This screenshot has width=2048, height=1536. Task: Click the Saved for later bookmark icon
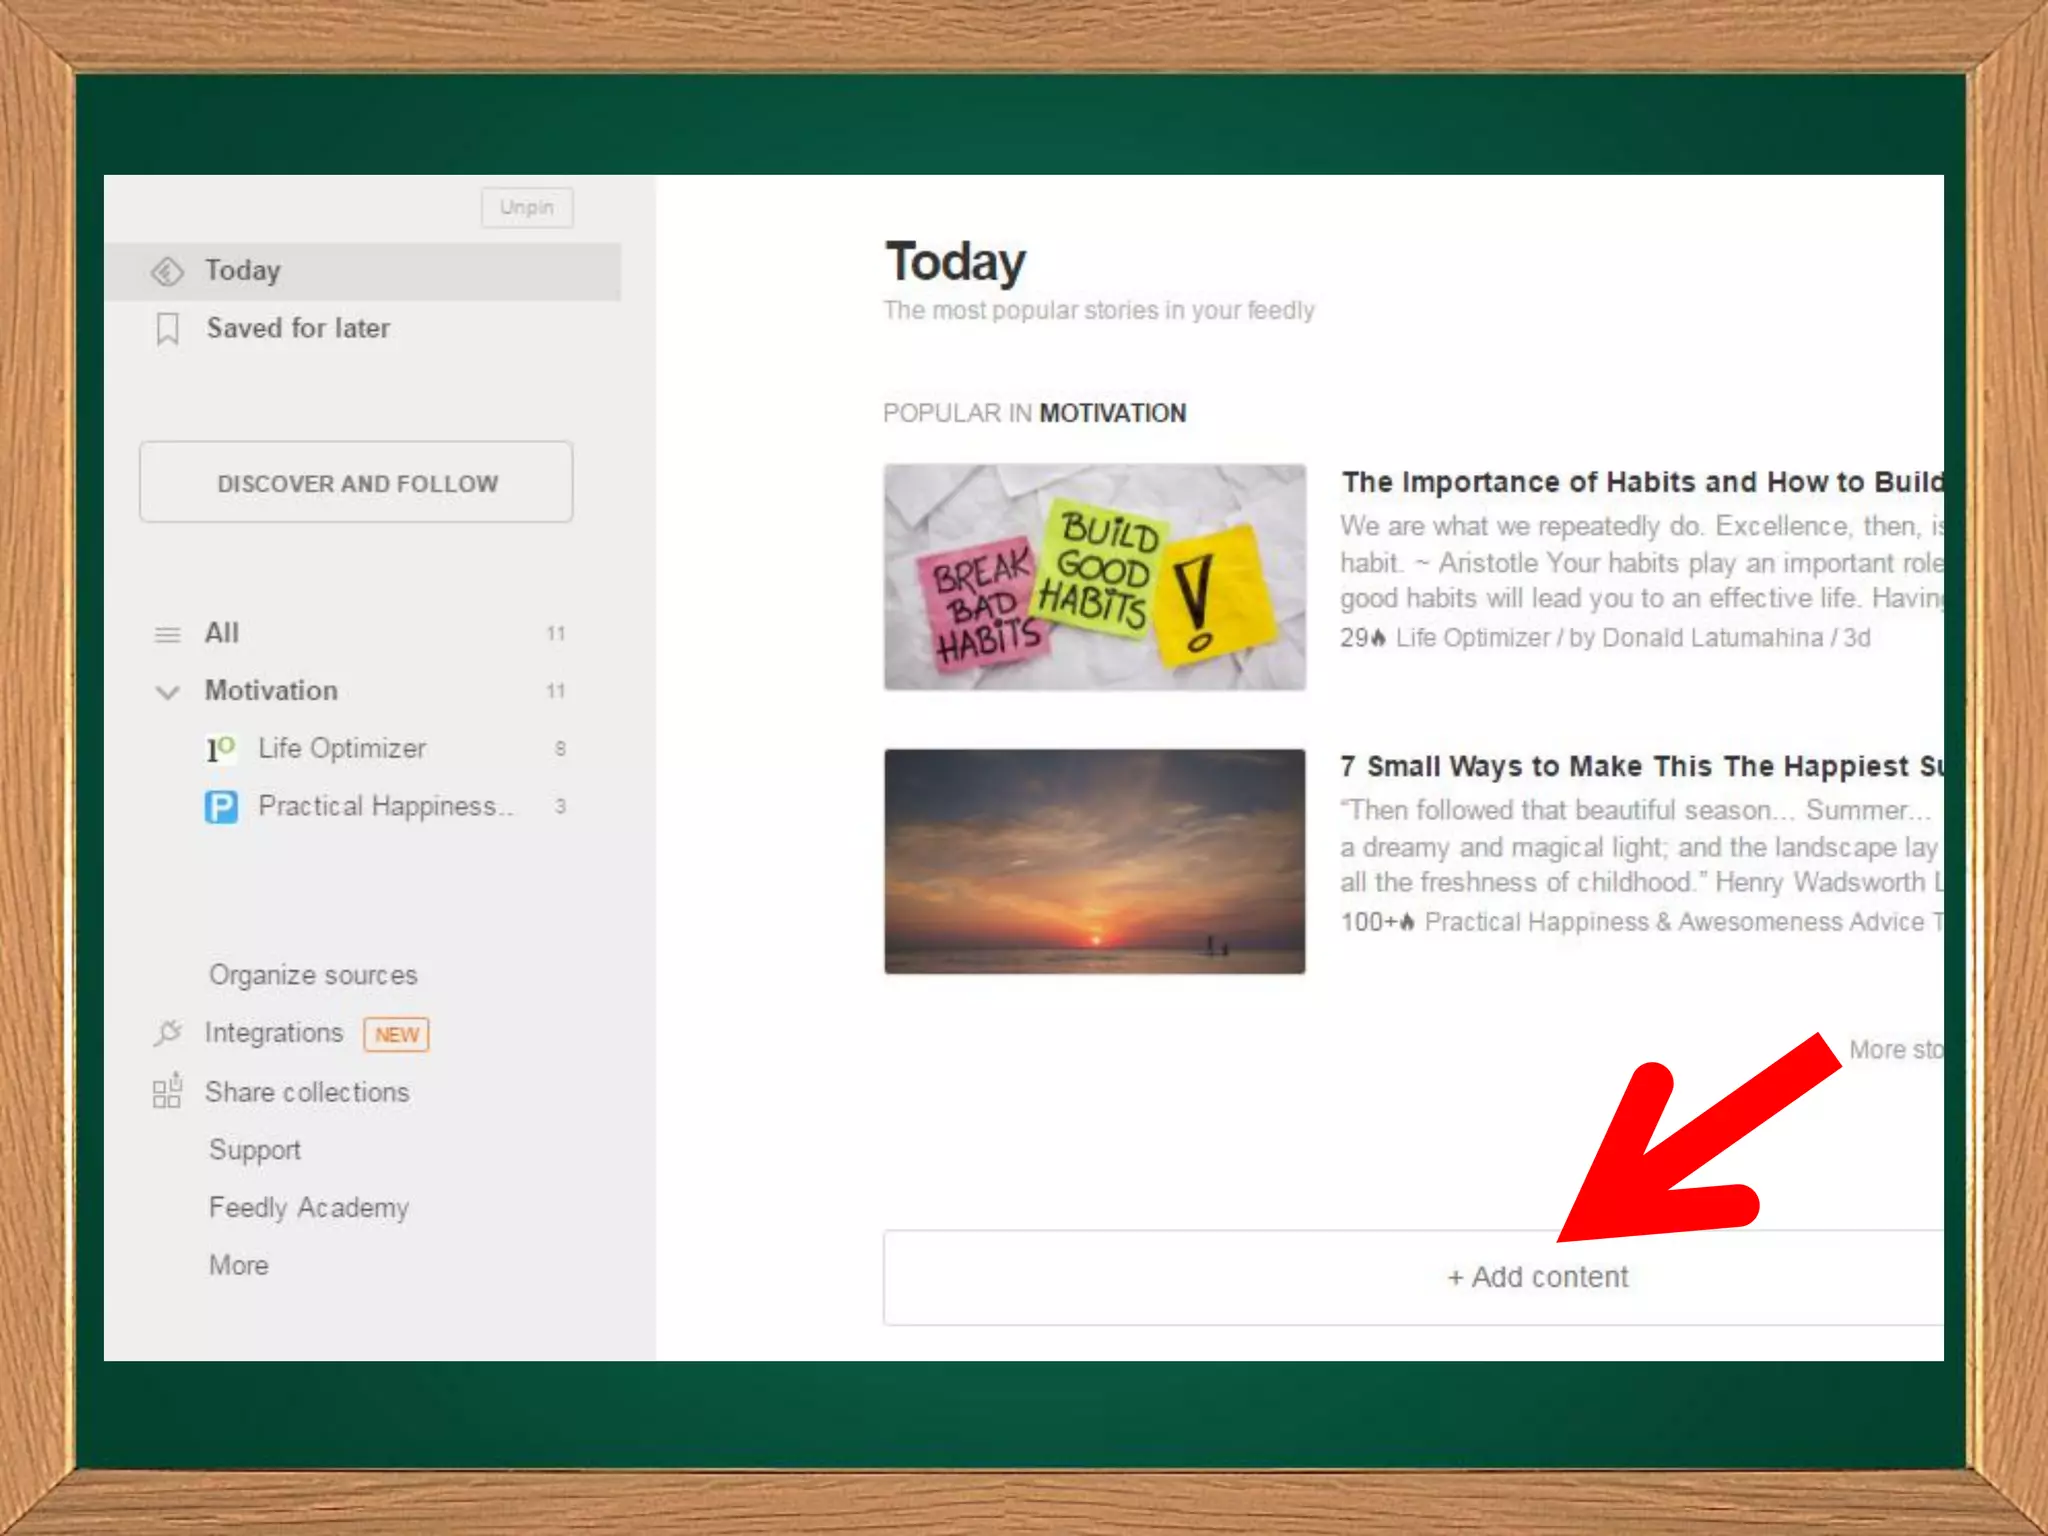[168, 328]
